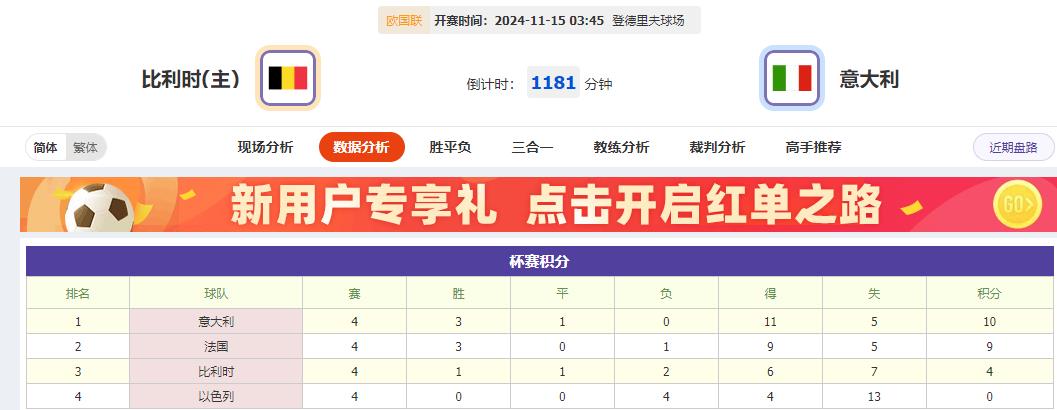Viewport: 1057px width, 410px height.
Task: Open the 现场分析 tab
Action: pos(265,147)
